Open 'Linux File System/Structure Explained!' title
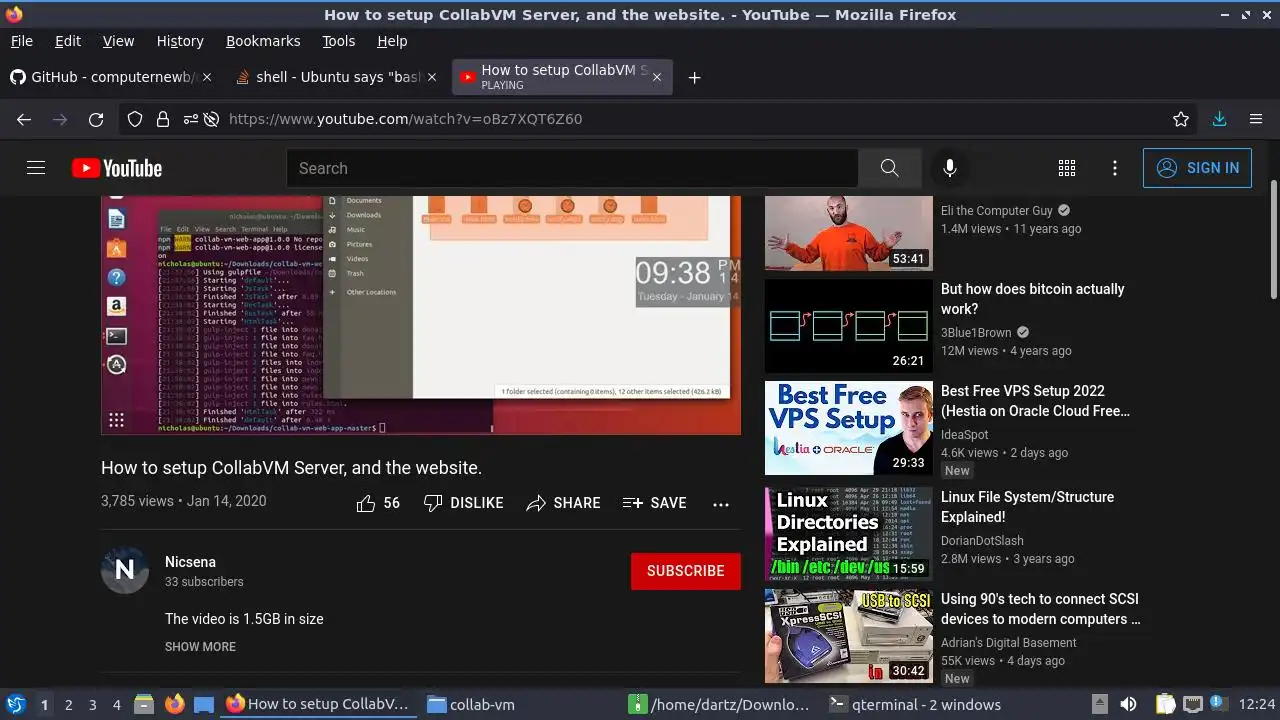Screen dimensions: 1280x720 pyautogui.click(x=1027, y=507)
